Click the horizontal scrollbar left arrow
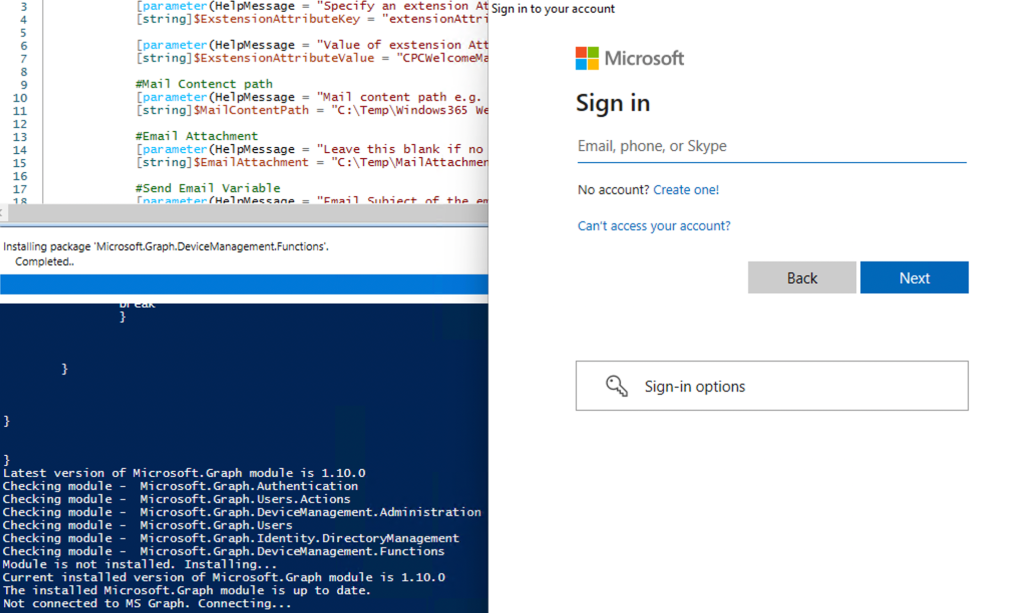 (x=3, y=213)
